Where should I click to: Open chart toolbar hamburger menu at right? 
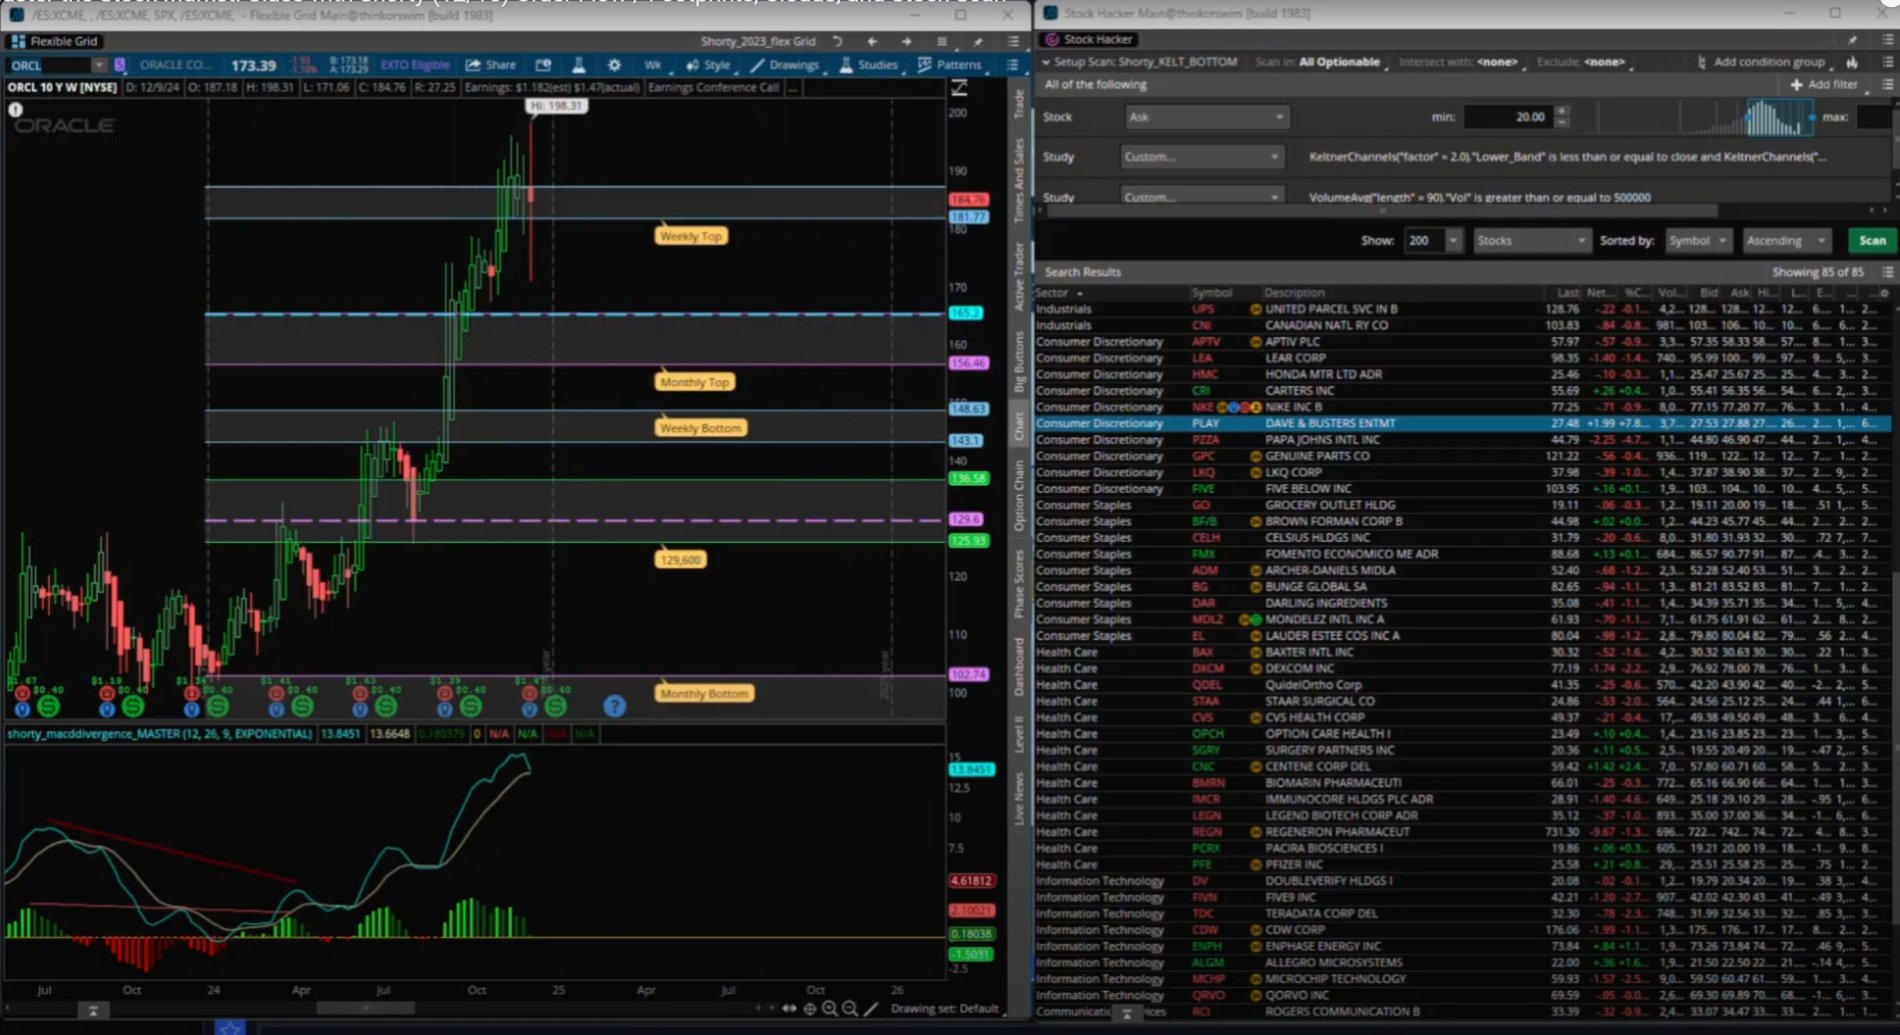[x=1012, y=65]
